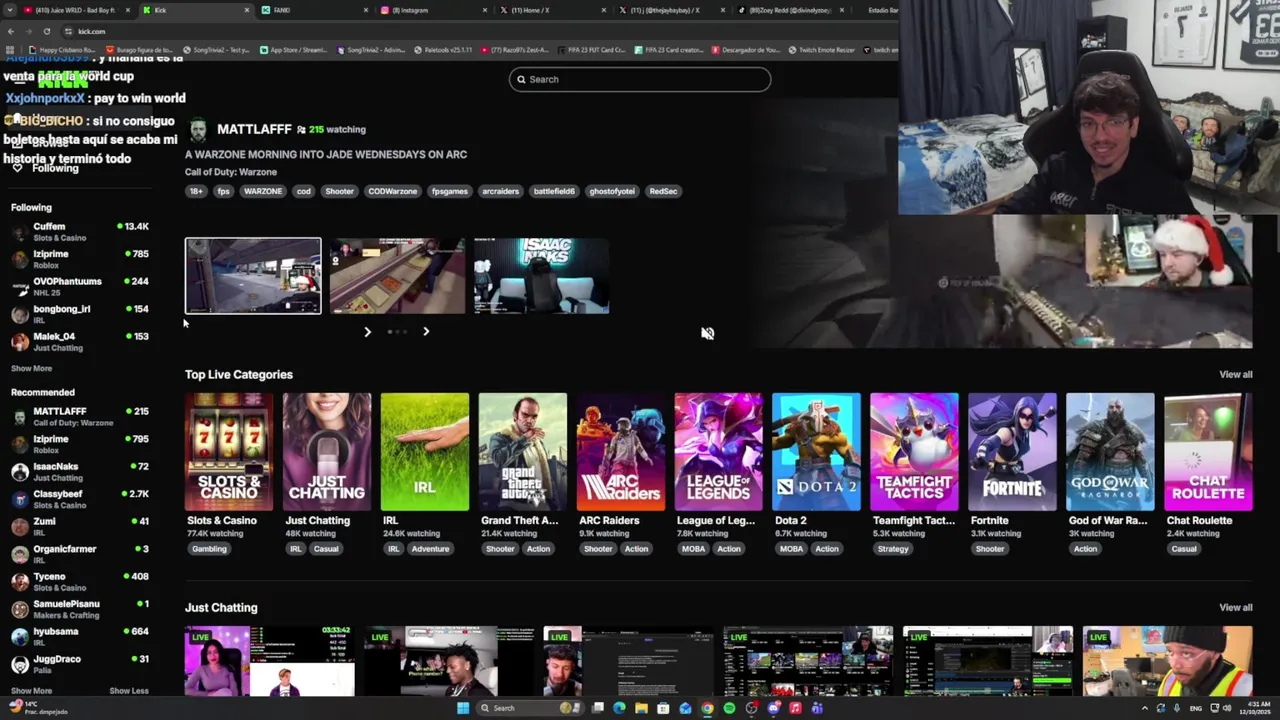Select the battlefield6 tag
Screen dimensions: 1280x720
point(554,191)
